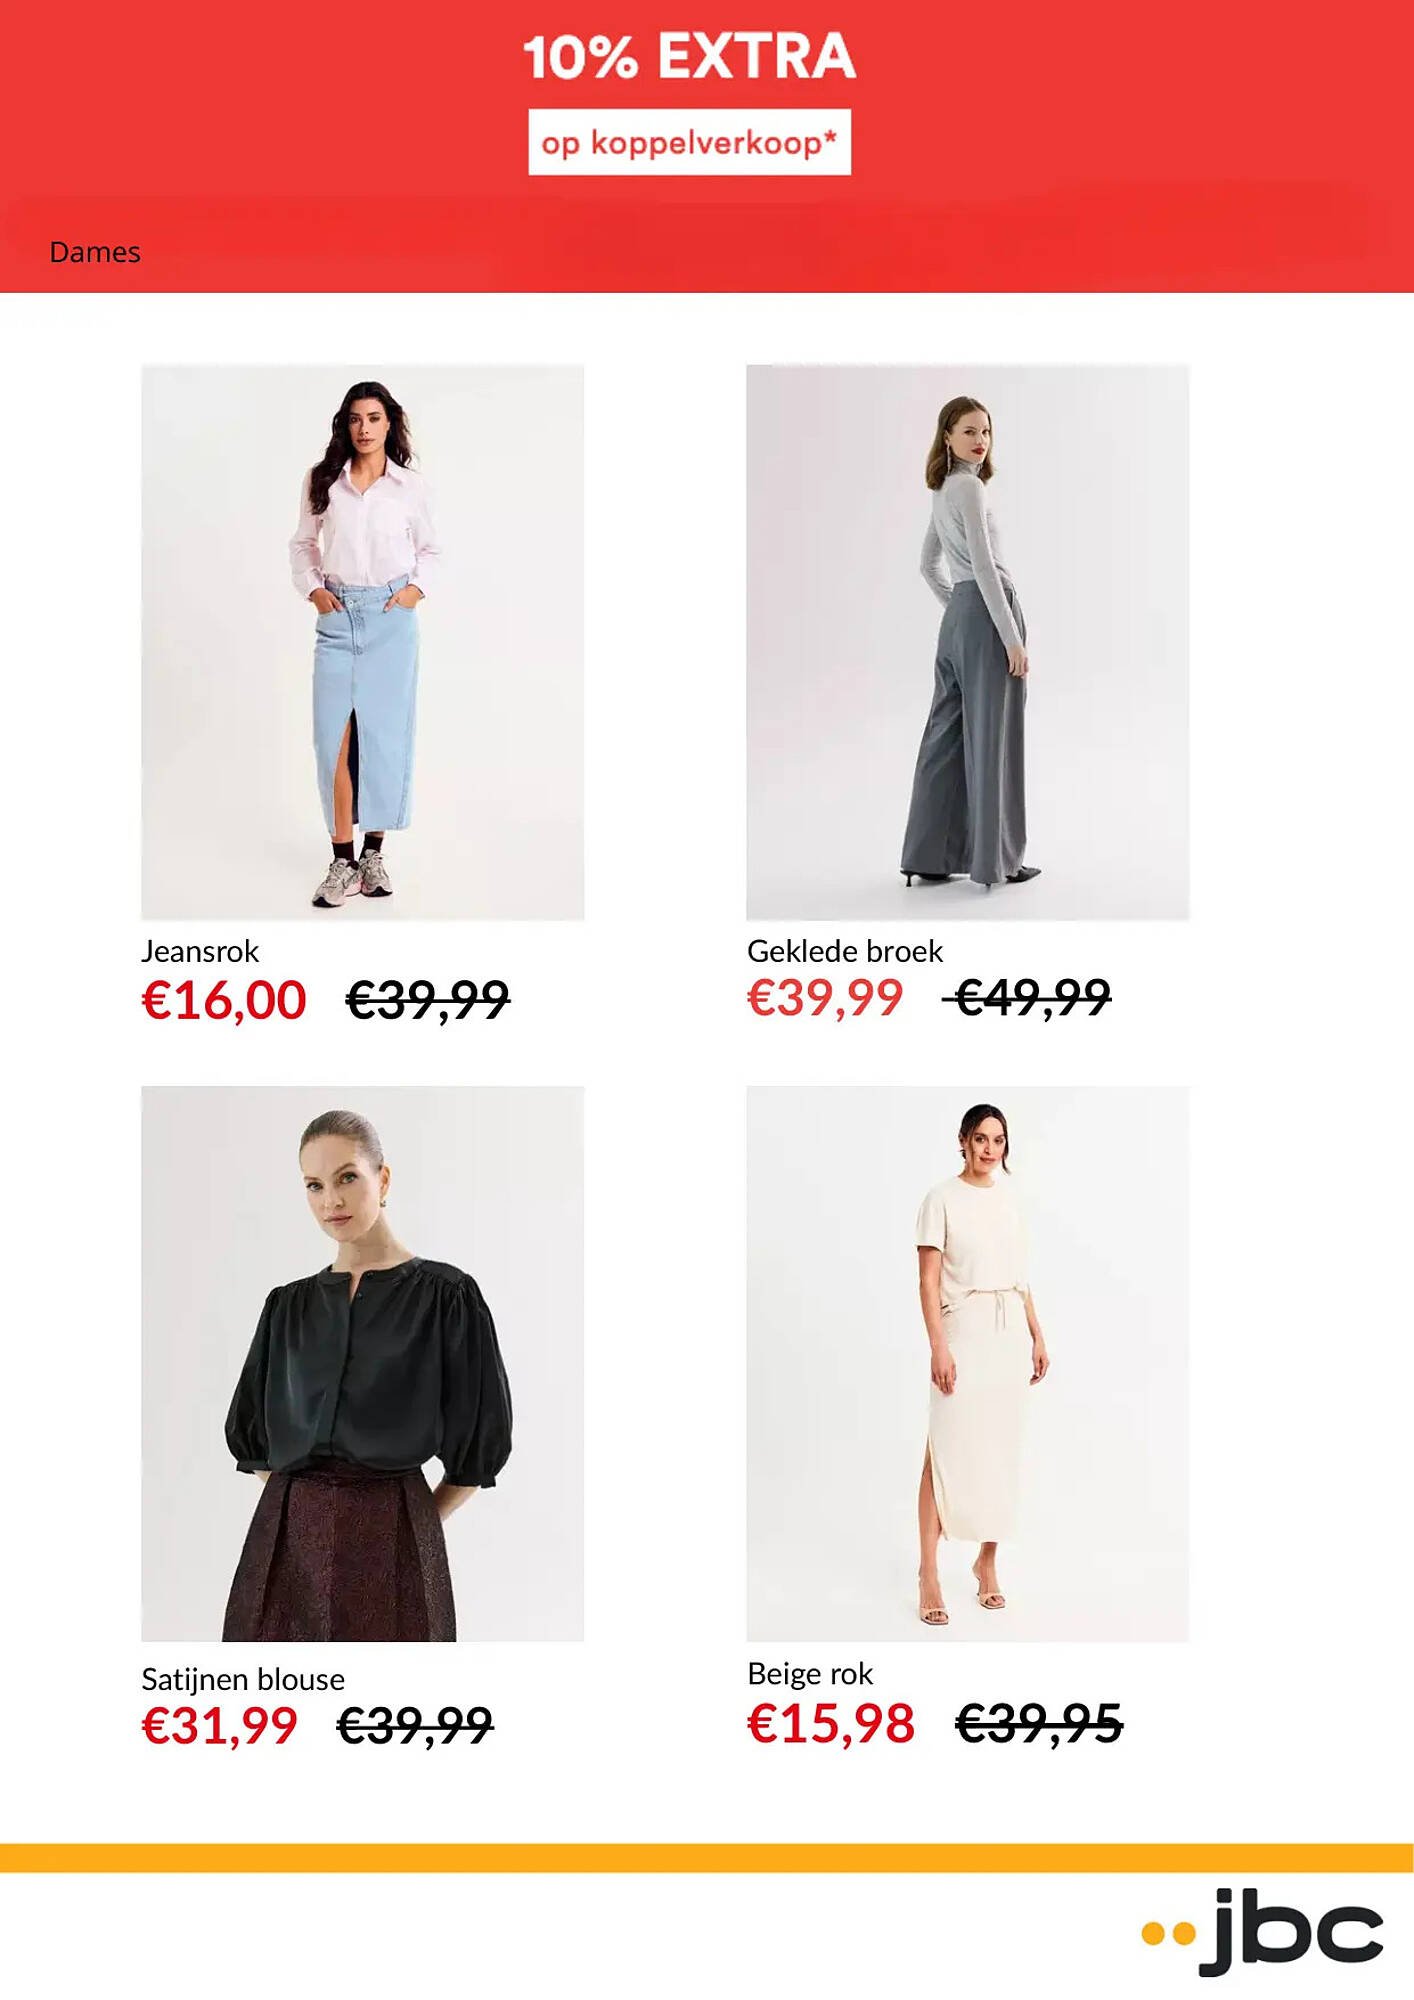Open the Satijnen blouse product photo
Image resolution: width=1414 pixels, height=2000 pixels.
pyautogui.click(x=362, y=1363)
